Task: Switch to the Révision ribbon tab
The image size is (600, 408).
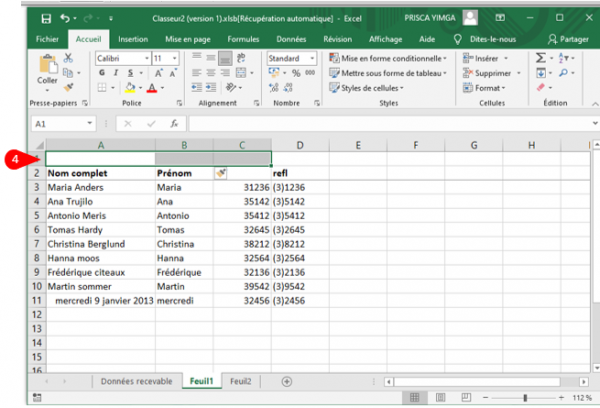Action: (338, 39)
